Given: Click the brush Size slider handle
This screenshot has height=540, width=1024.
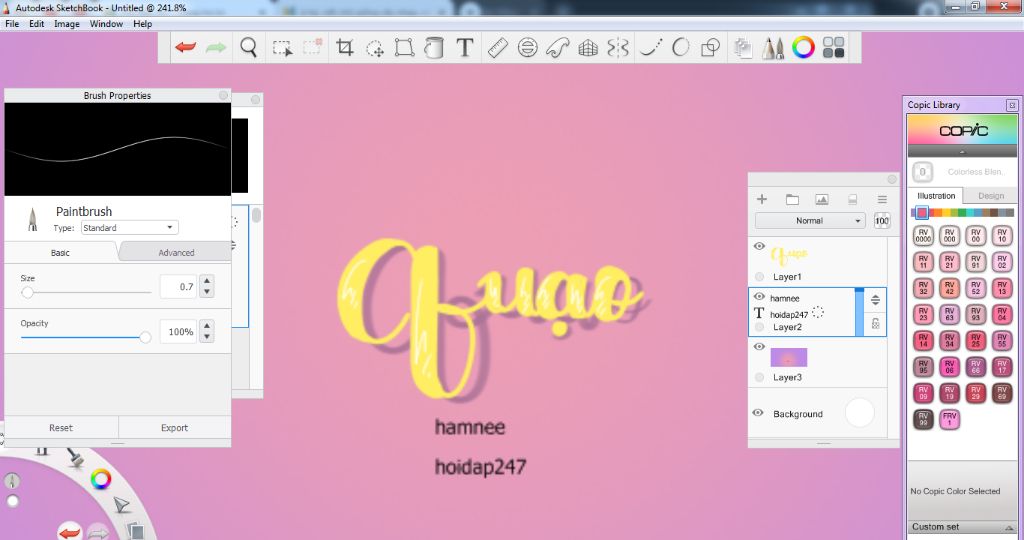Looking at the screenshot, I should tap(27, 293).
